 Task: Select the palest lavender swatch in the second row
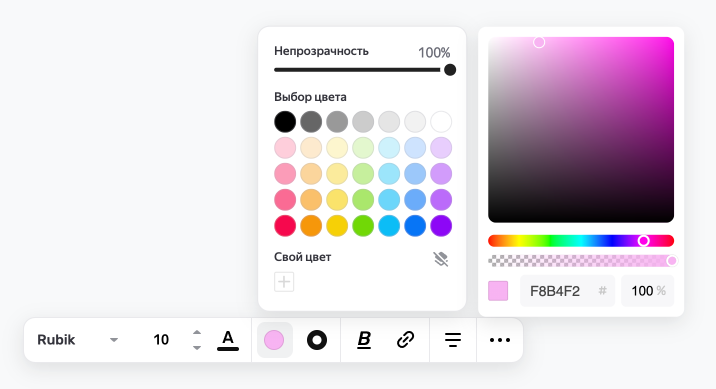441,148
